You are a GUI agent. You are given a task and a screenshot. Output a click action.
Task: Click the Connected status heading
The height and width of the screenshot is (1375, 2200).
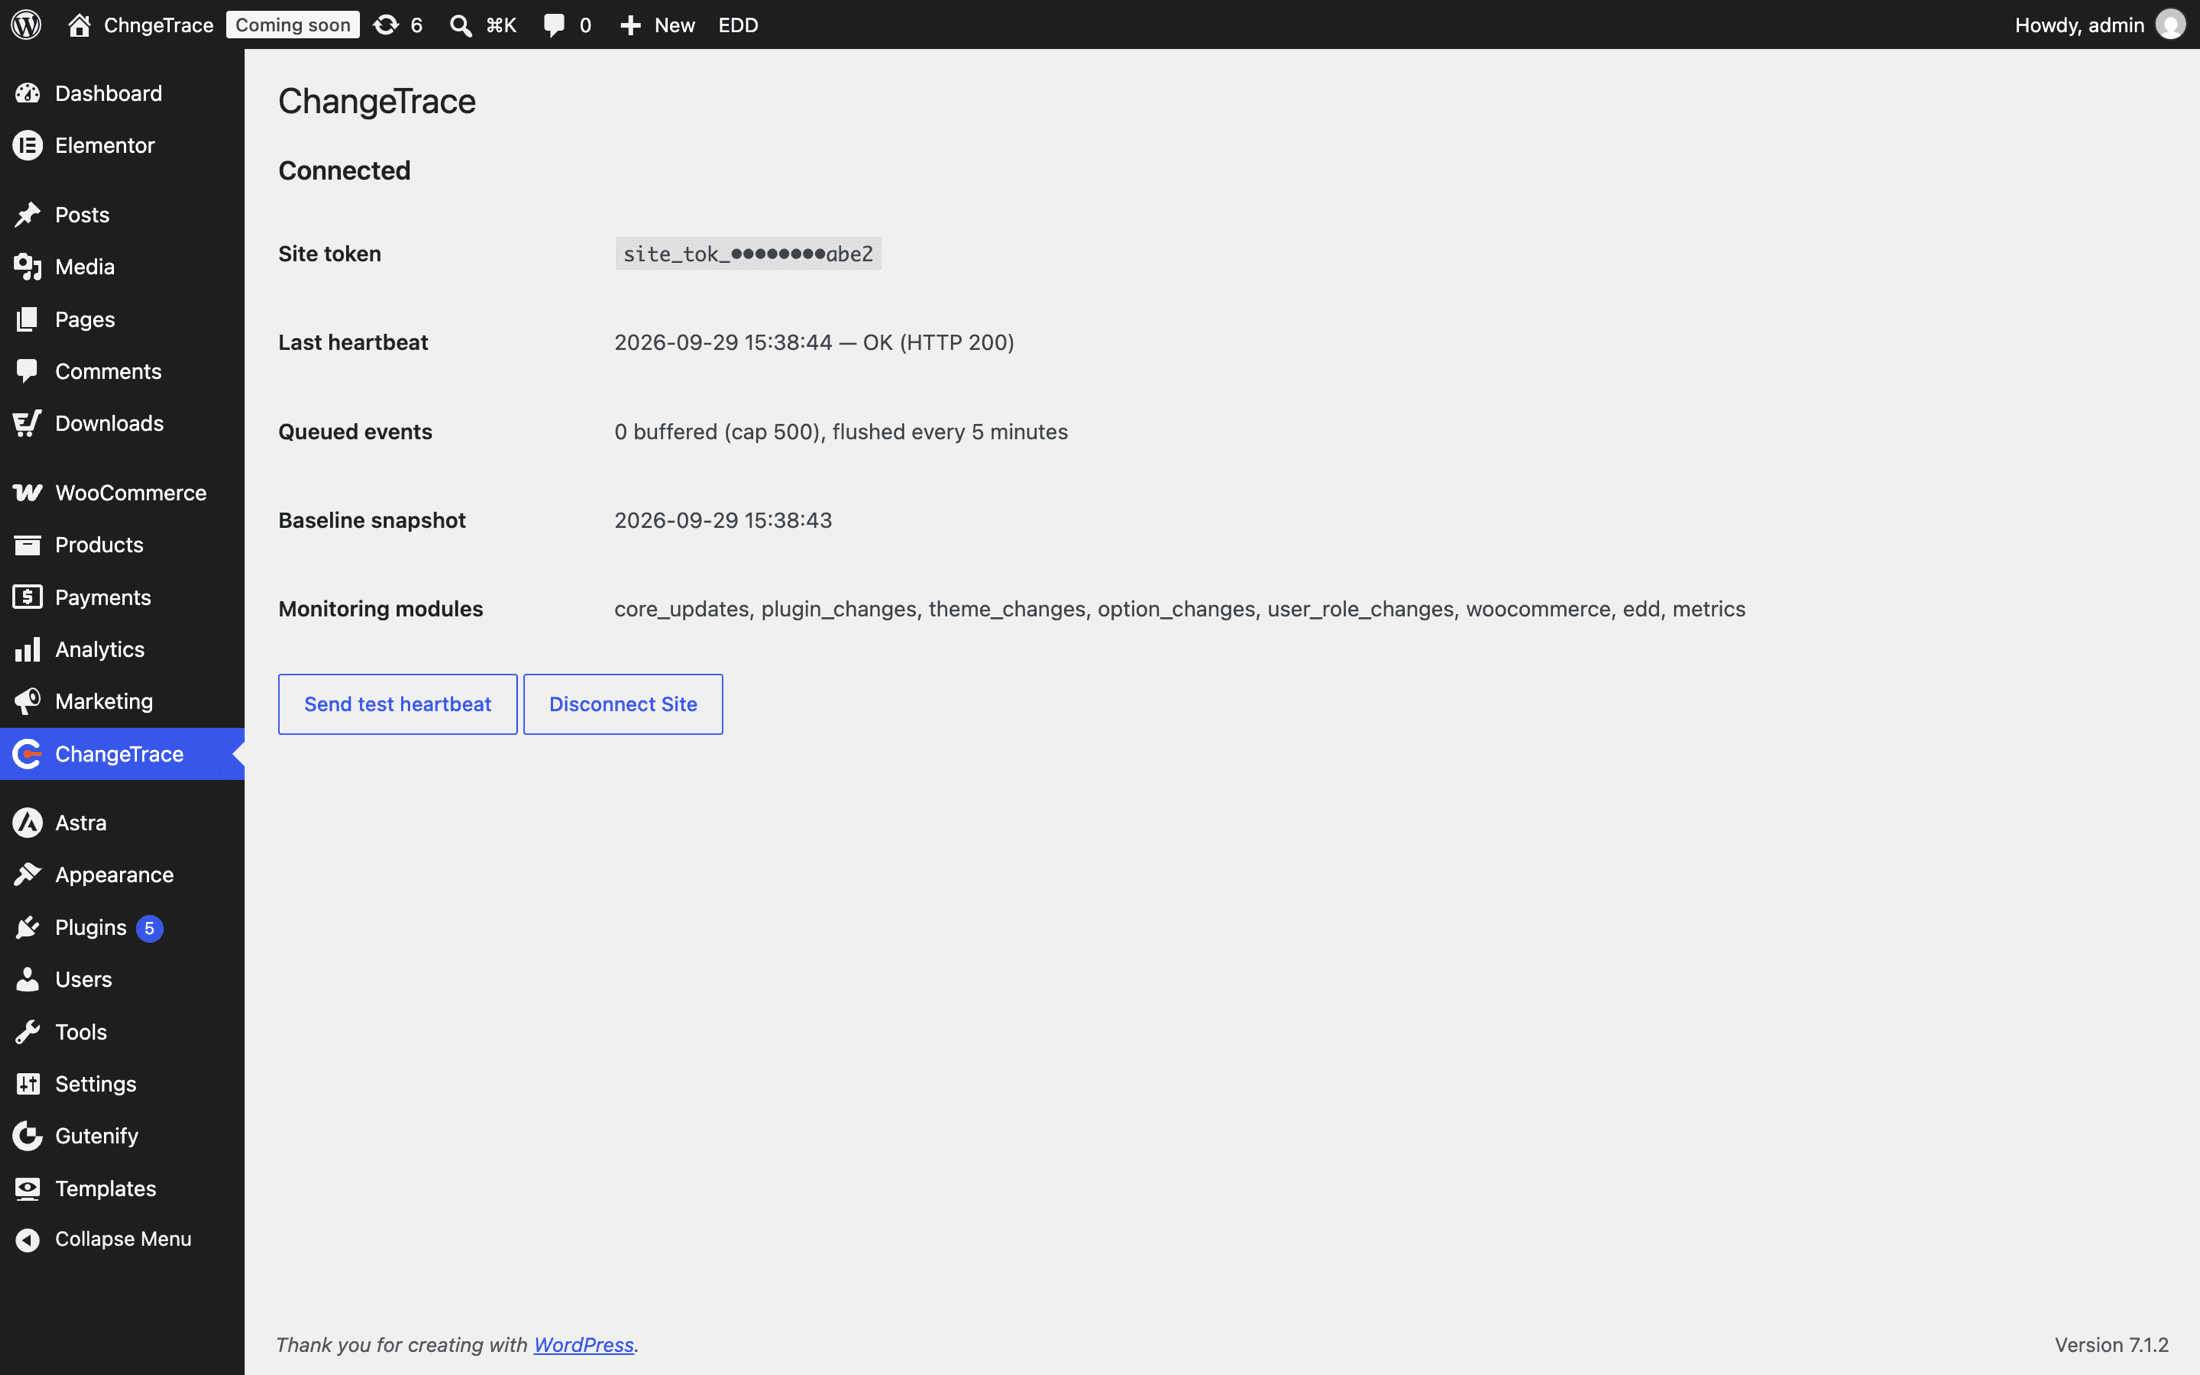click(x=344, y=170)
